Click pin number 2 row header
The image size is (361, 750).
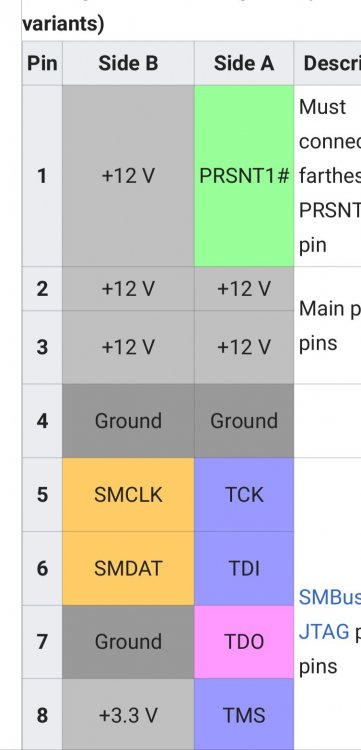tap(42, 289)
